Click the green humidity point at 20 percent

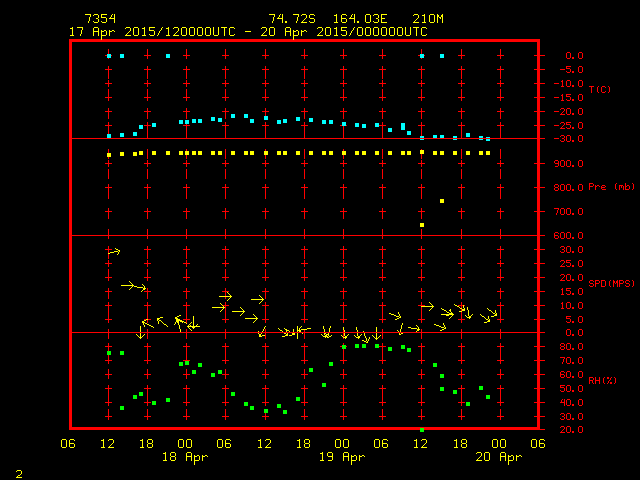pos(422,429)
